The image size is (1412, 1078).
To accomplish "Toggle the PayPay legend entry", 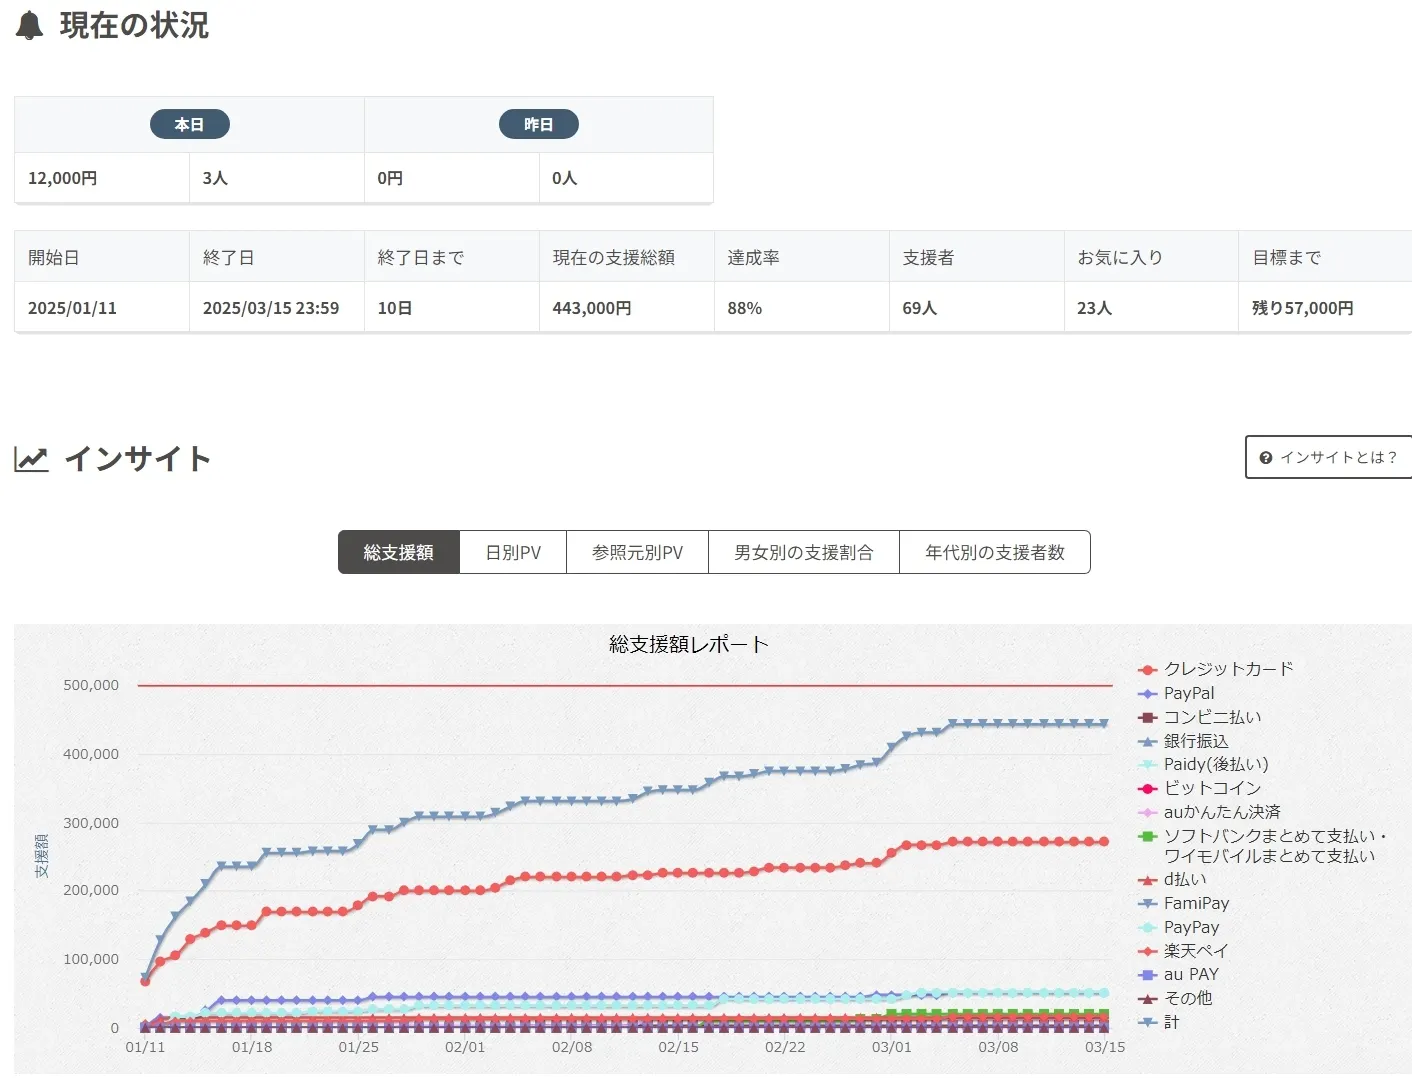I will (x=1190, y=927).
